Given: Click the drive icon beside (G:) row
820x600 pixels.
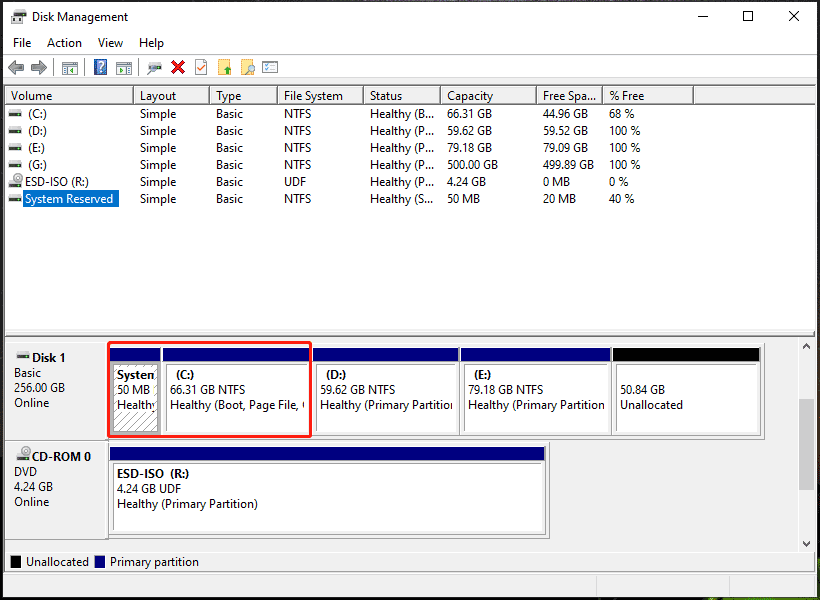Looking at the screenshot, I should click(x=16, y=164).
